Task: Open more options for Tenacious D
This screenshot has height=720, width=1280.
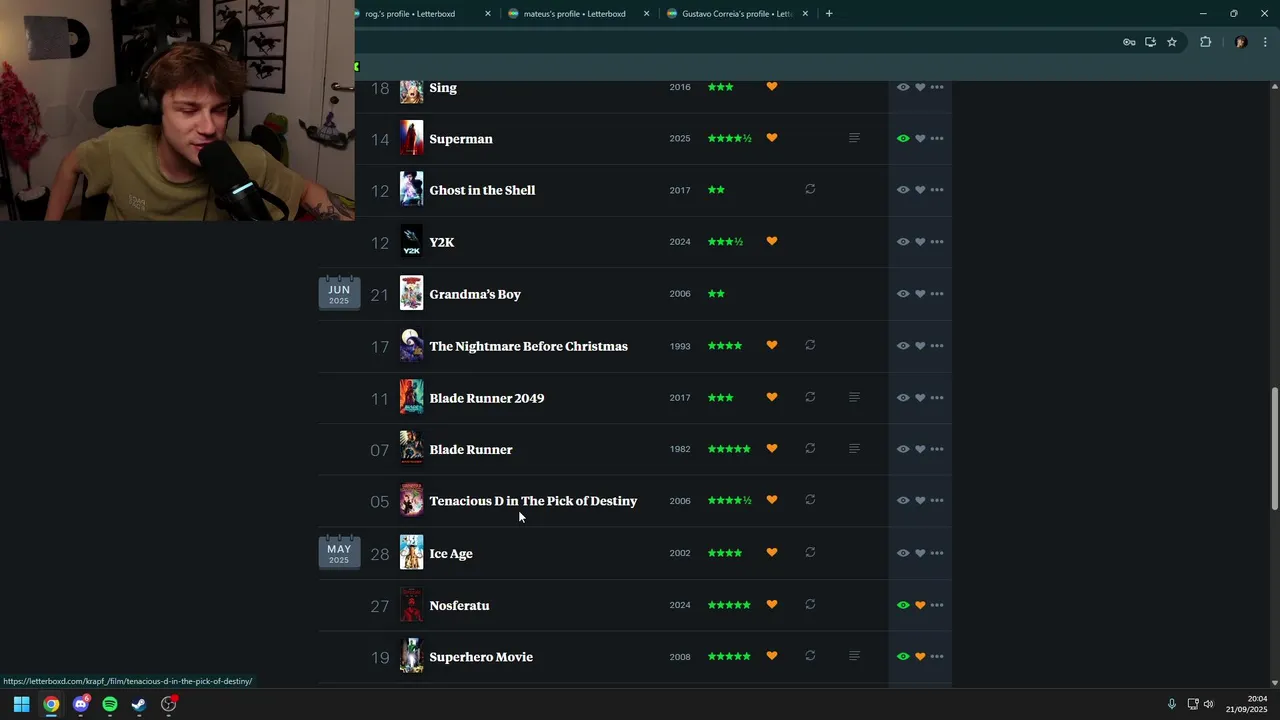Action: click(x=937, y=501)
